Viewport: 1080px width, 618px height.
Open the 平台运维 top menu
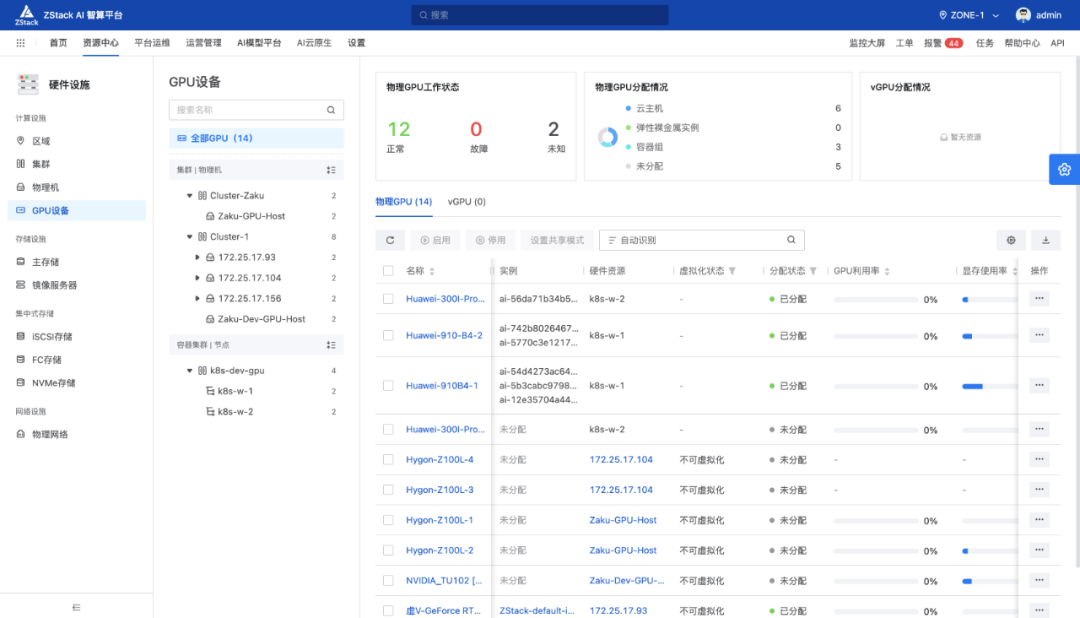coord(152,43)
